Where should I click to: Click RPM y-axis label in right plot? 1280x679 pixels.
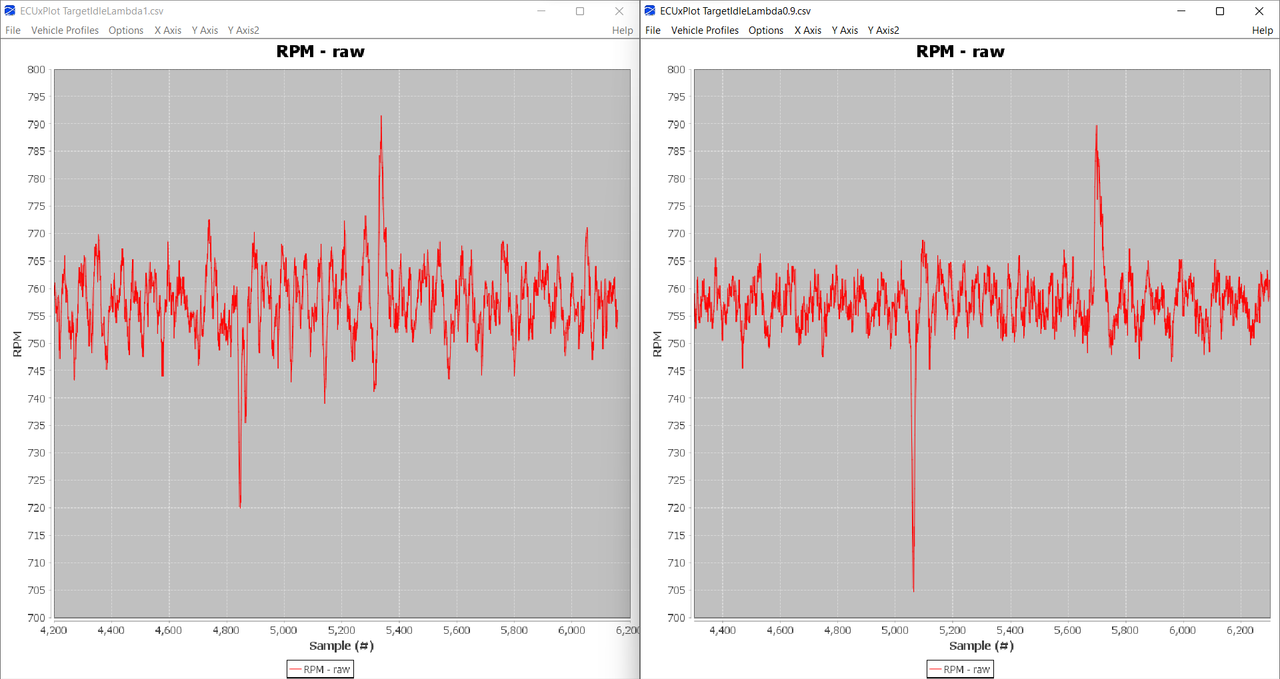(657, 343)
